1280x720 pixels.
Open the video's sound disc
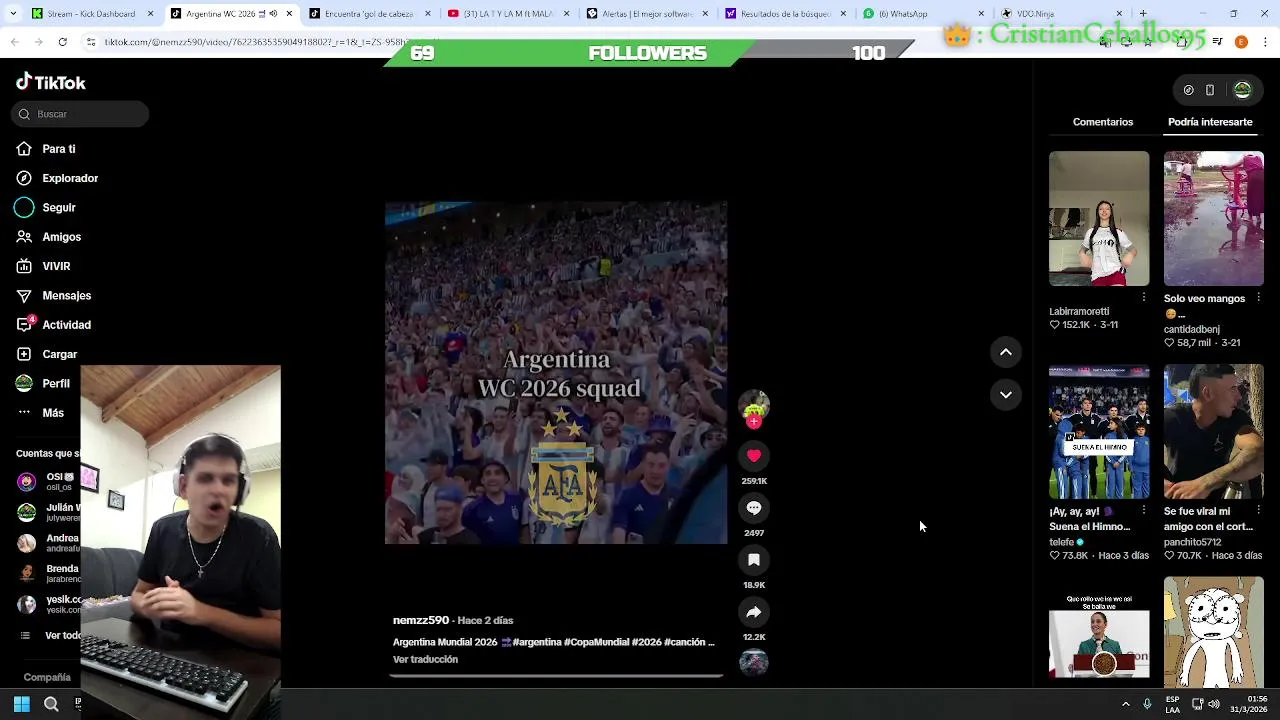(754, 662)
